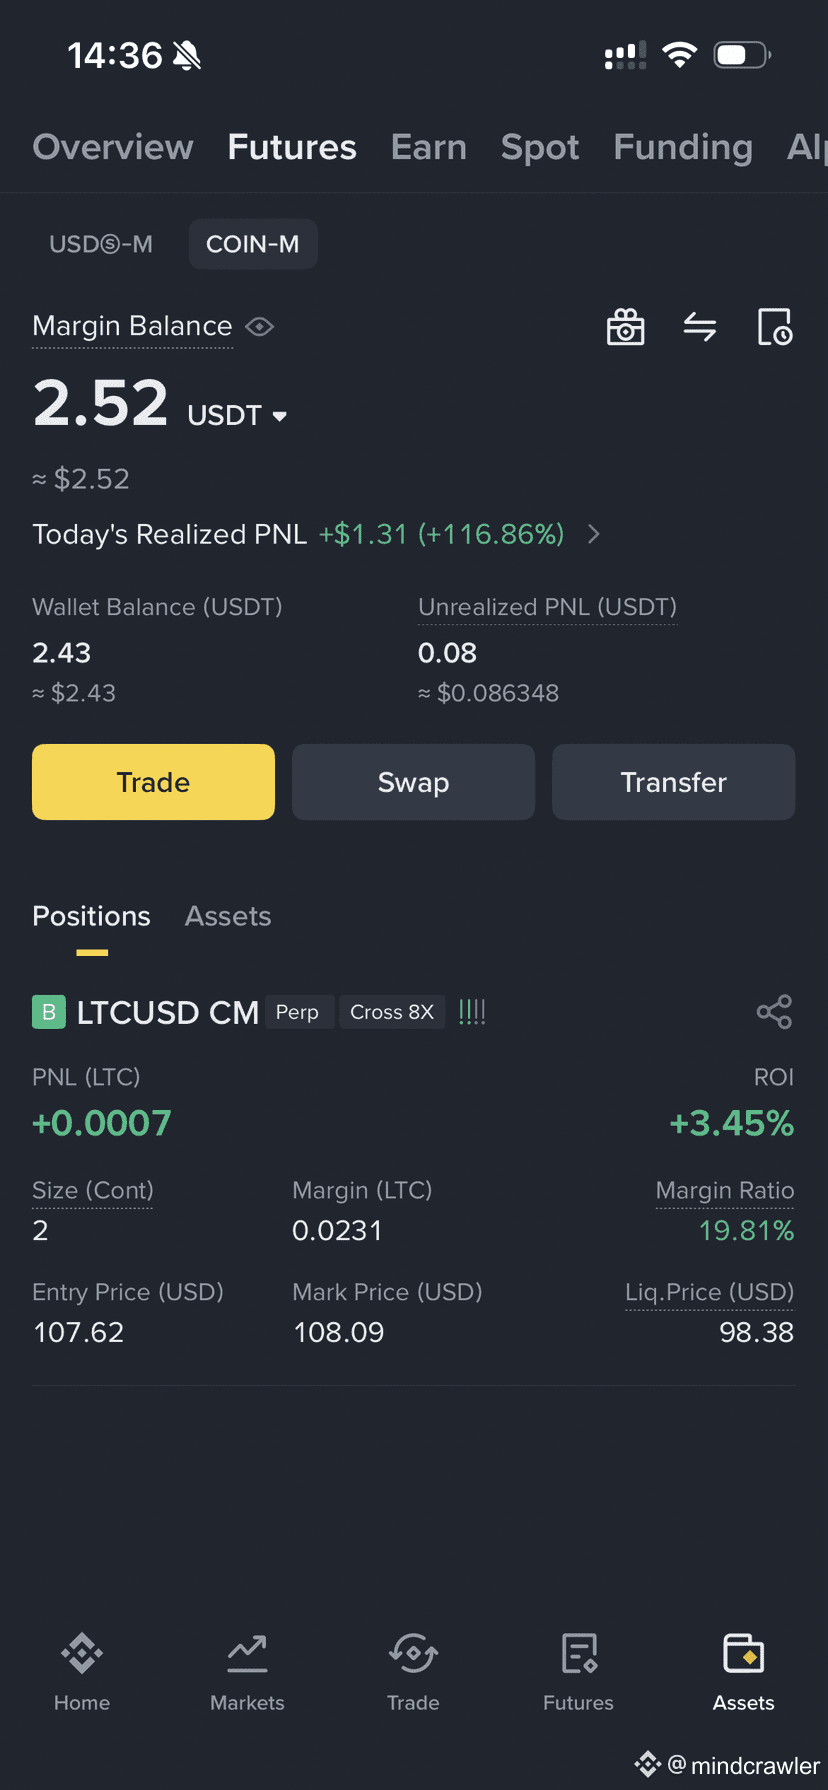This screenshot has width=828, height=1790.
Task: Select the COIN-M futures toggle
Action: (x=253, y=244)
